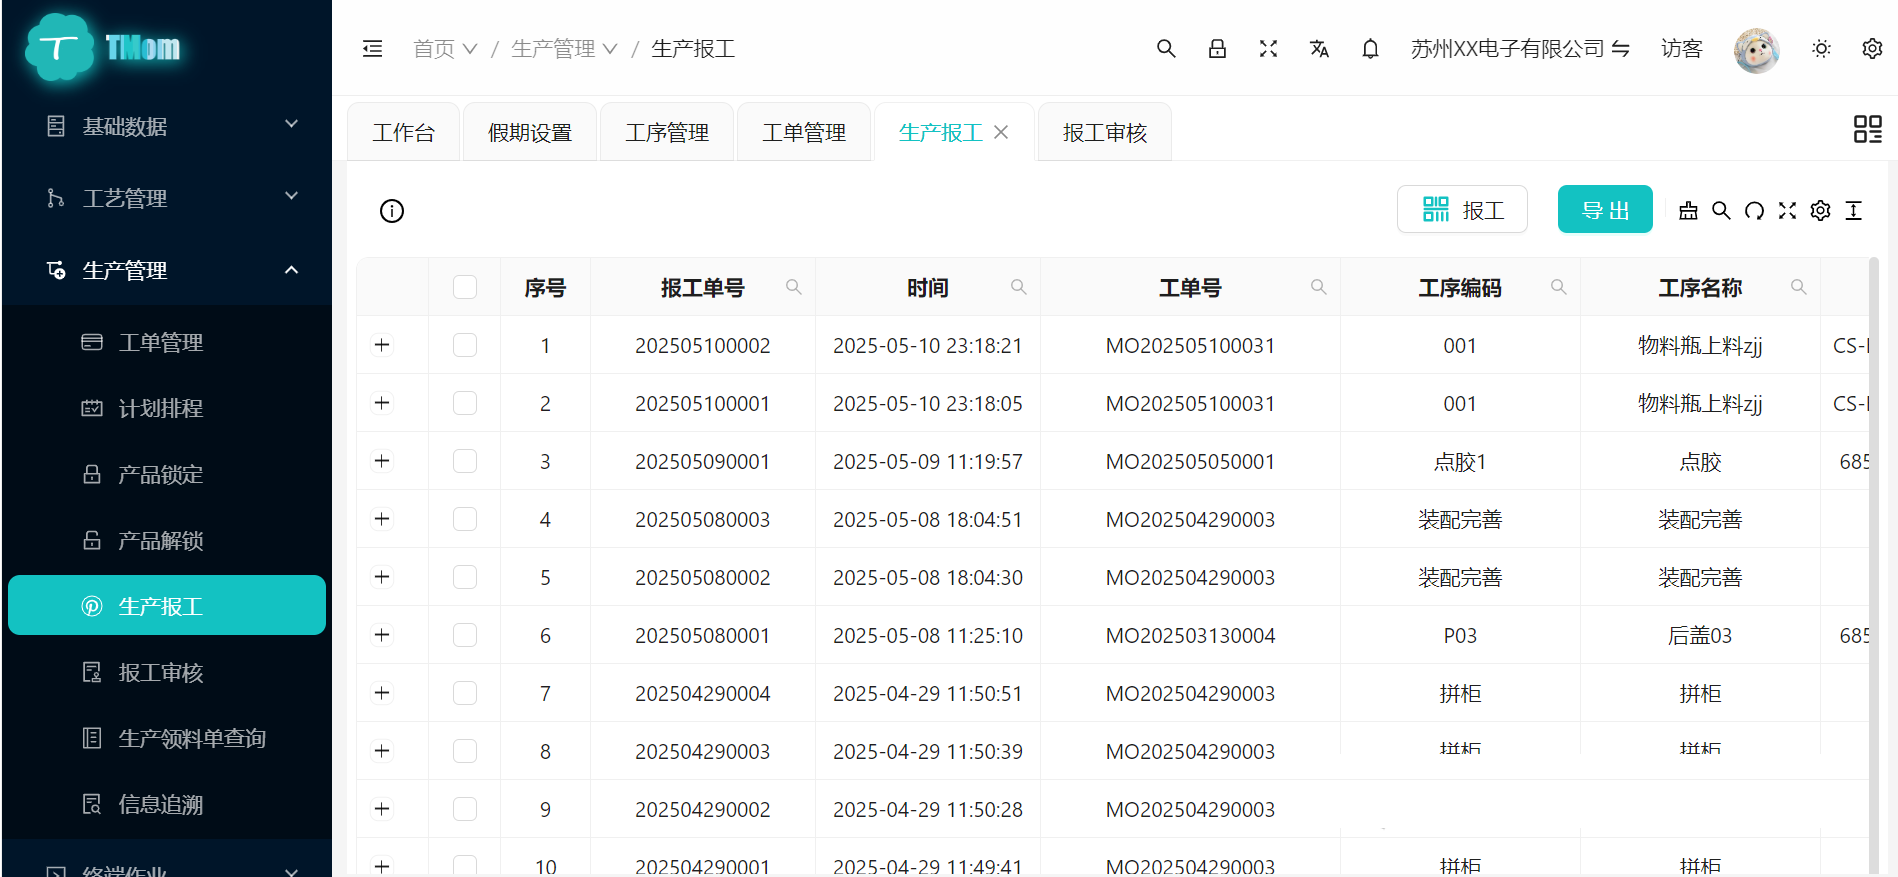
Task: Open 计划排程 in the sidebar
Action: click(x=160, y=408)
